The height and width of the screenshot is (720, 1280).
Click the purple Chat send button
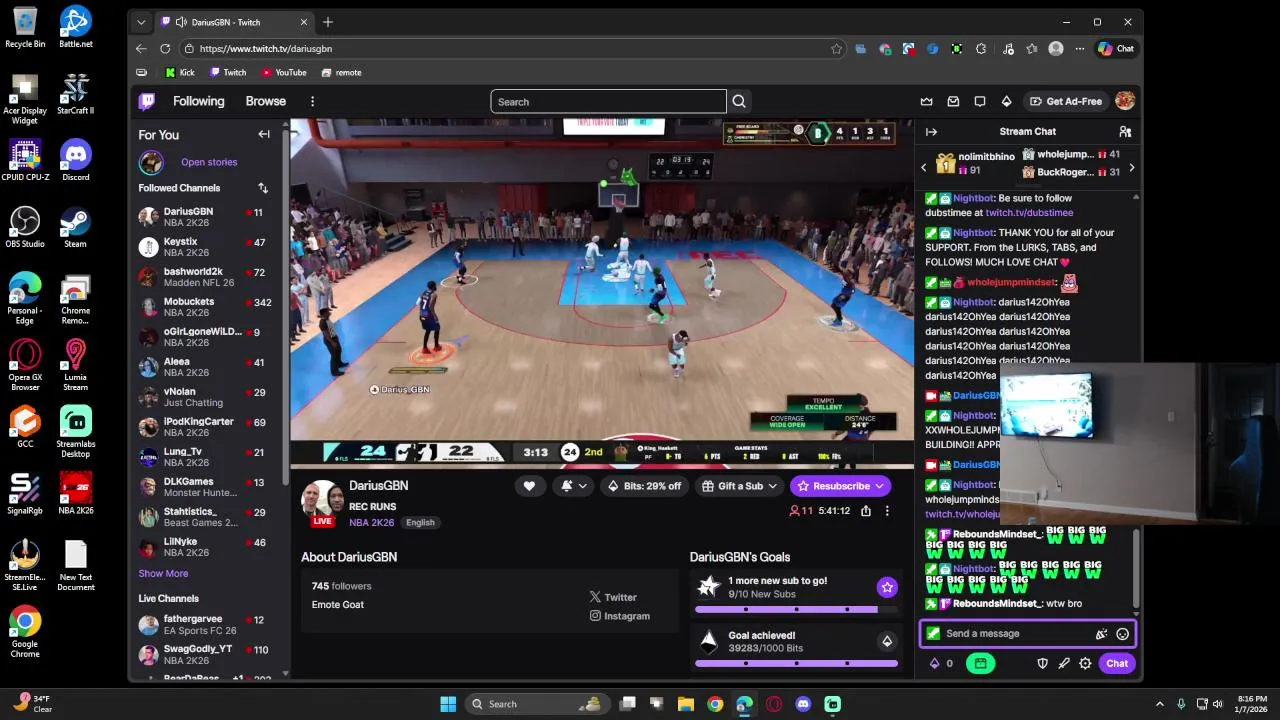(x=1117, y=663)
